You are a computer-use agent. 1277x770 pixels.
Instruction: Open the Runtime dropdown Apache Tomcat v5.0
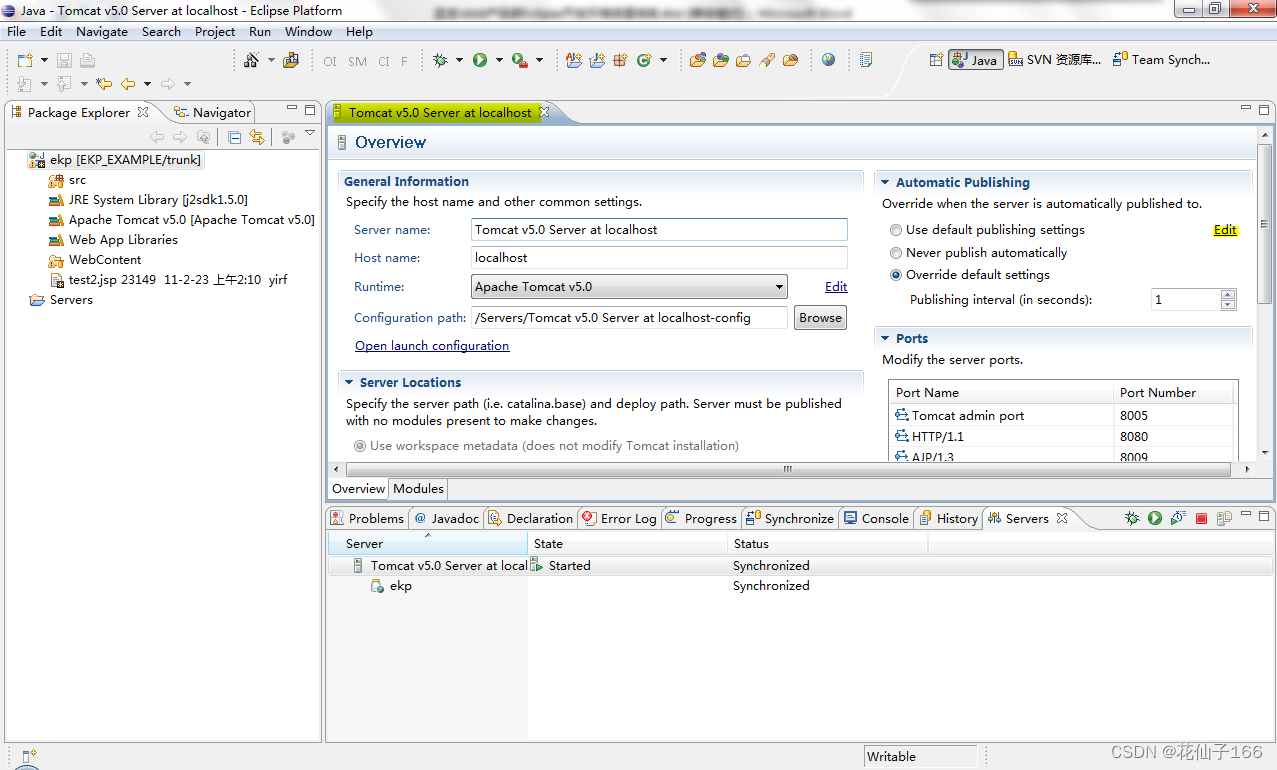coord(630,287)
